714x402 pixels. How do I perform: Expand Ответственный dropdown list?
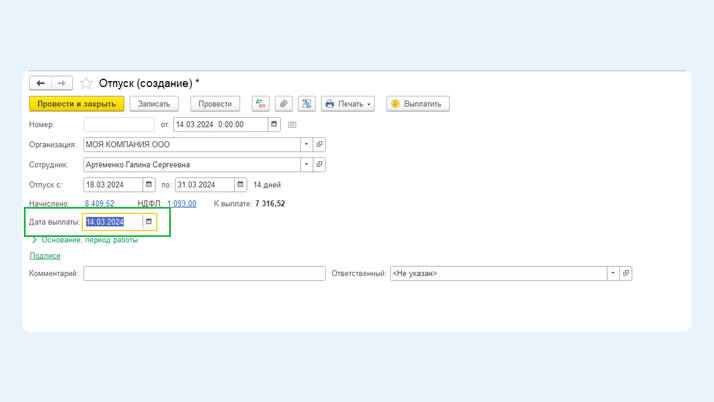[613, 273]
